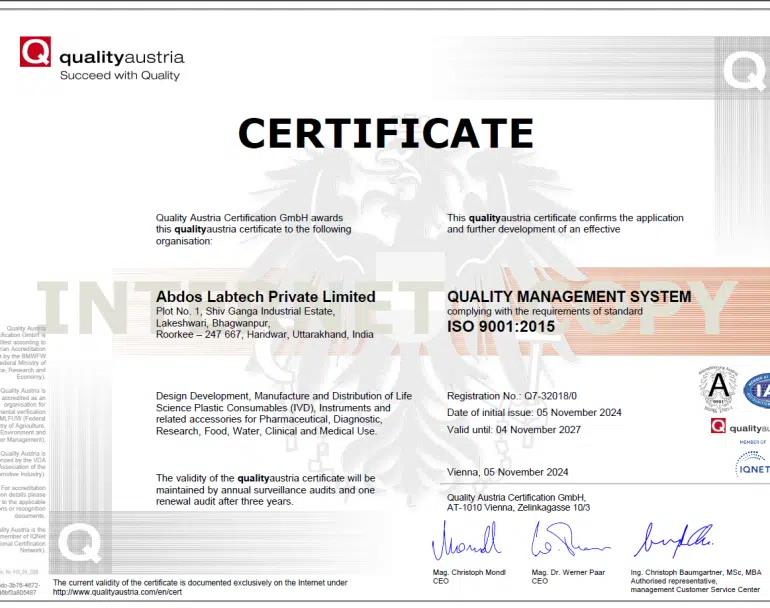770x608 pixels.
Task: Click Christoph Baumgartner's signature
Action: pyautogui.click(x=673, y=539)
